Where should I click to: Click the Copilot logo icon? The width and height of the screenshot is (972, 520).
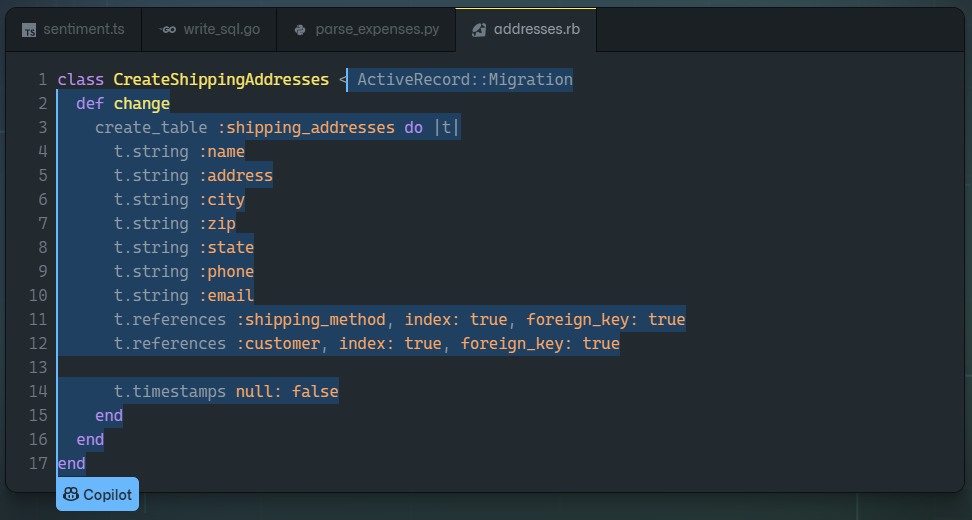point(71,494)
